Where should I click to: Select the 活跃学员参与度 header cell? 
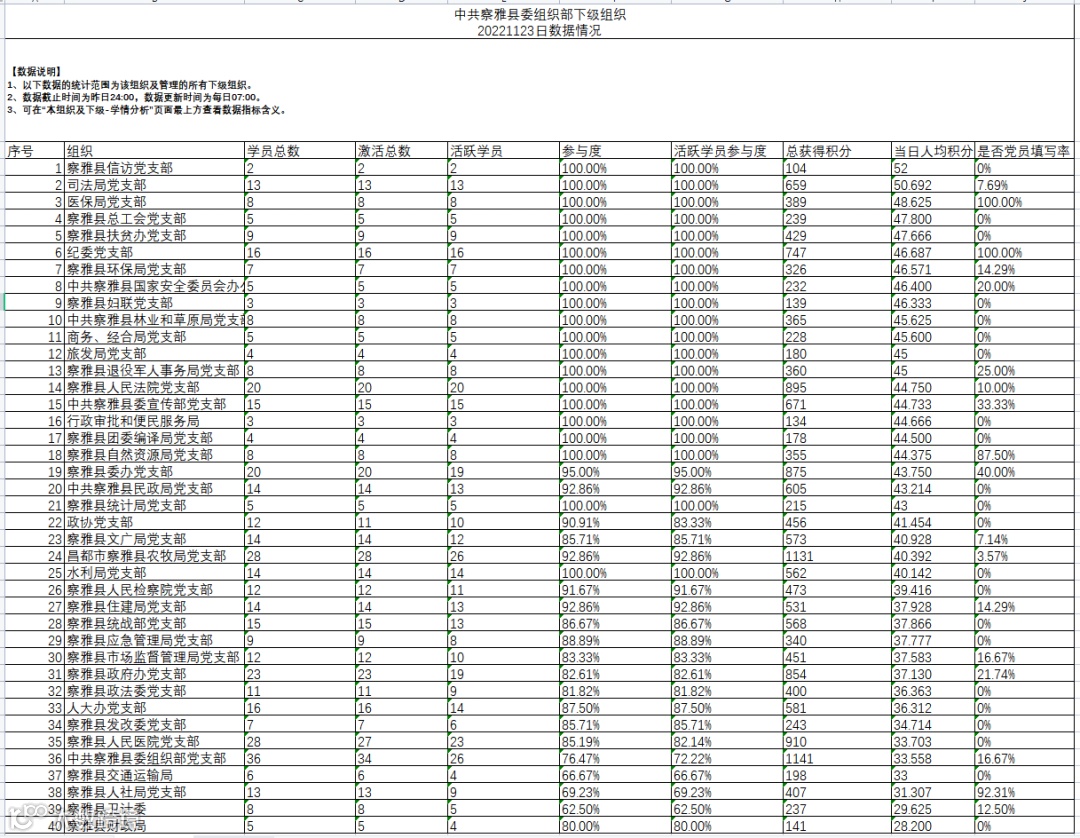[727, 151]
